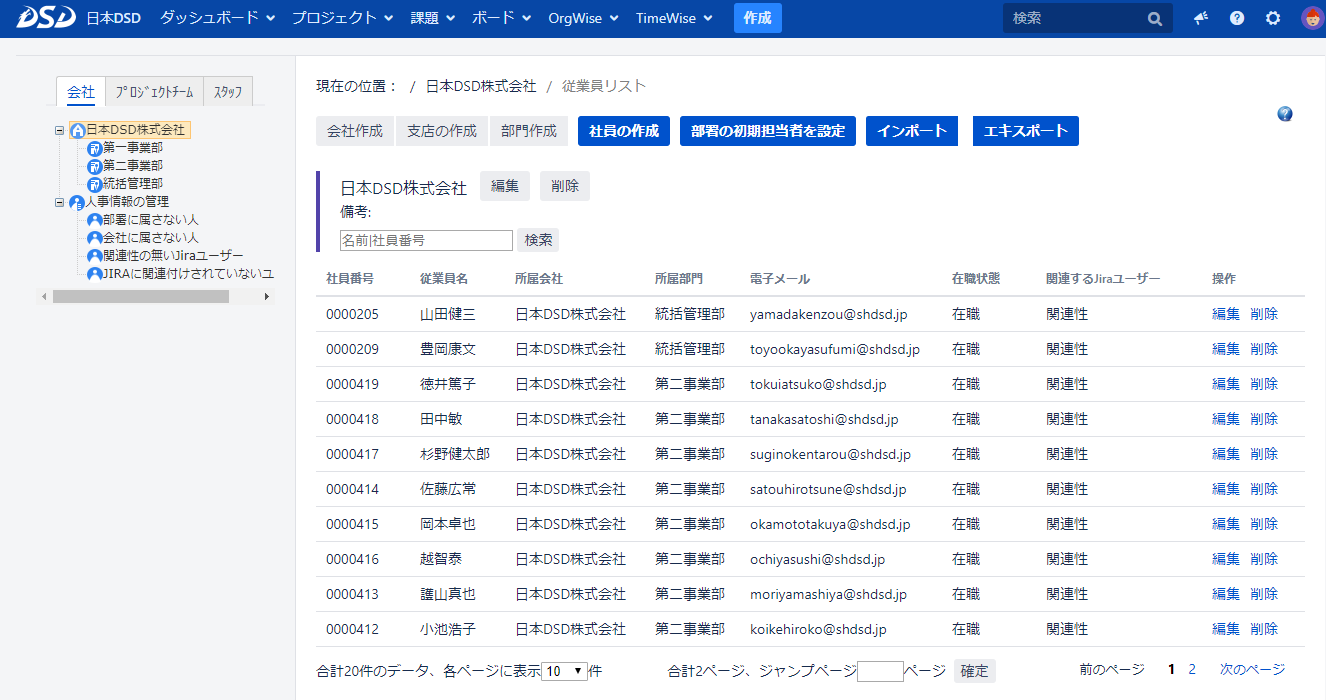This screenshot has height=700, width=1326.
Task: Open the 課題 dropdown menu
Action: click(433, 18)
